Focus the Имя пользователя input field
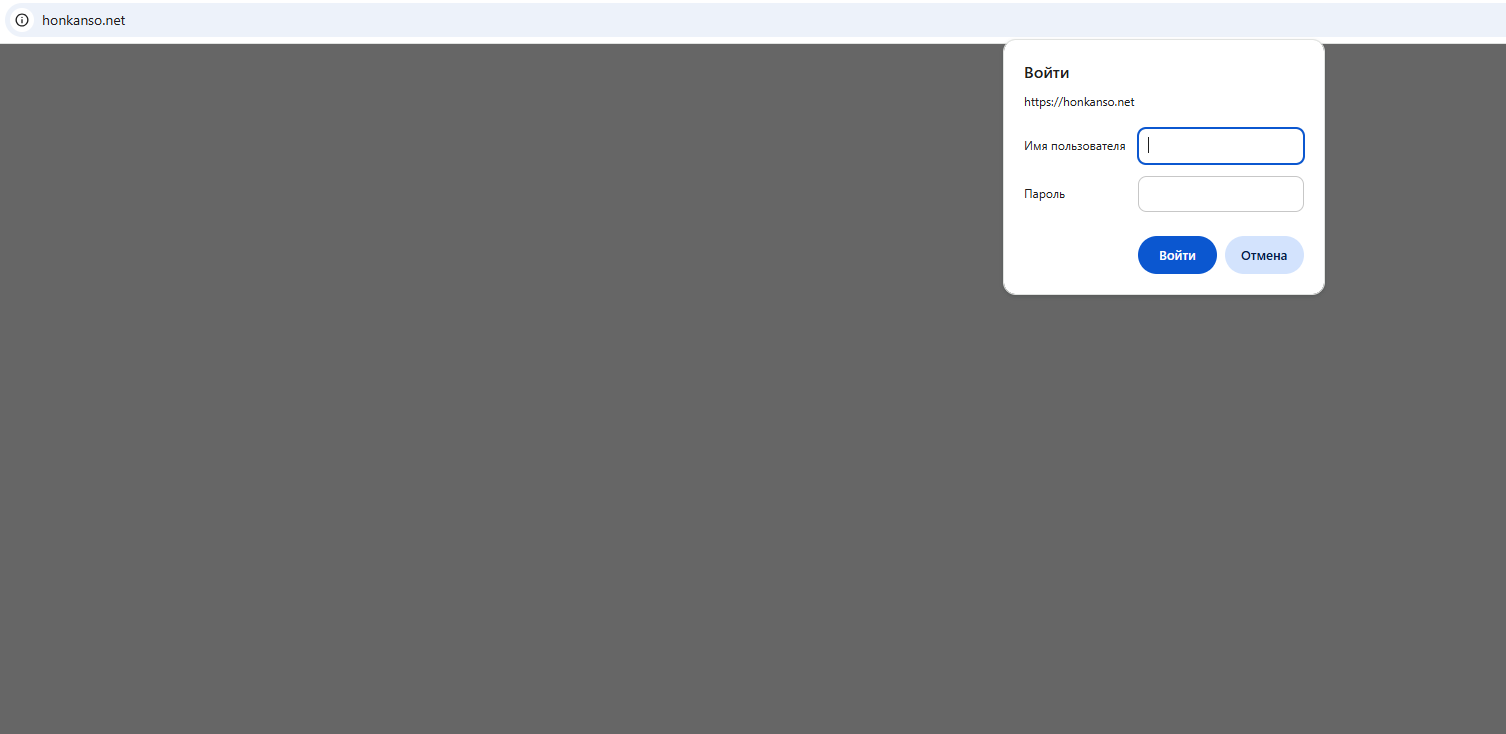 tap(1220, 146)
